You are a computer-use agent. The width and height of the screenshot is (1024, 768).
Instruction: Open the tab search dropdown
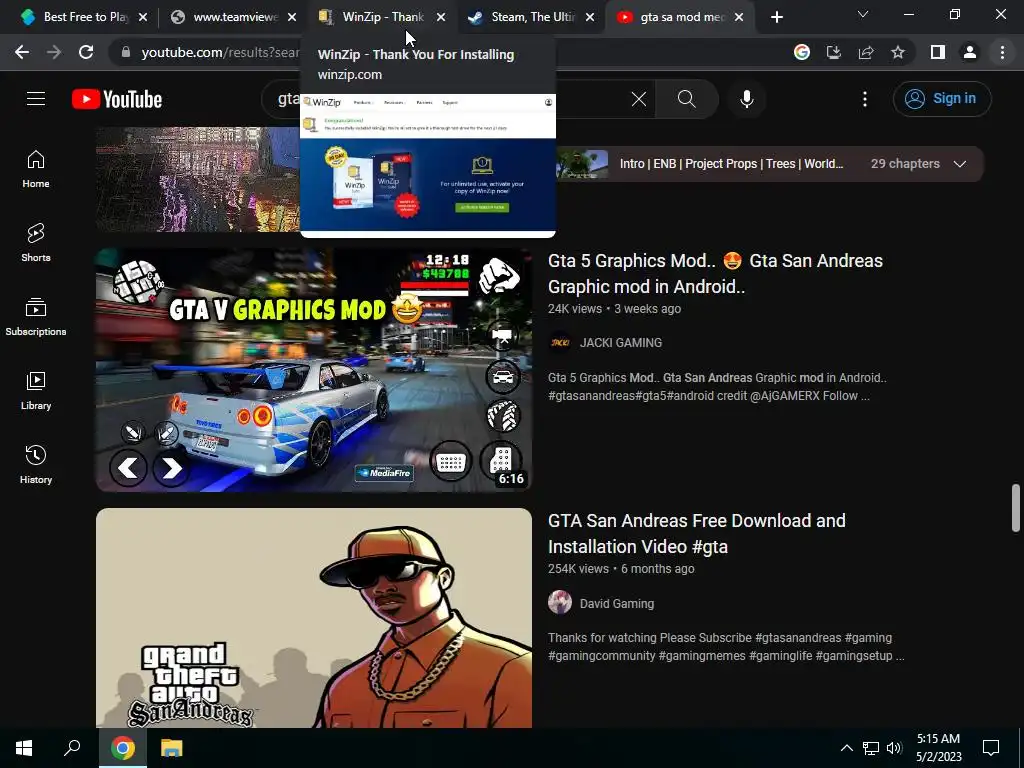[863, 14]
